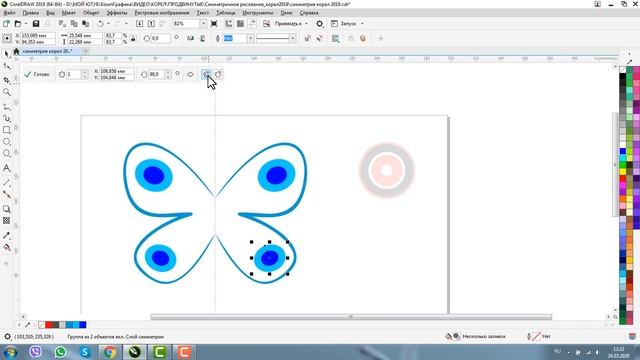640x360 pixels.
Task: Select the Interactive Fill tool
Action: click(x=7, y=247)
